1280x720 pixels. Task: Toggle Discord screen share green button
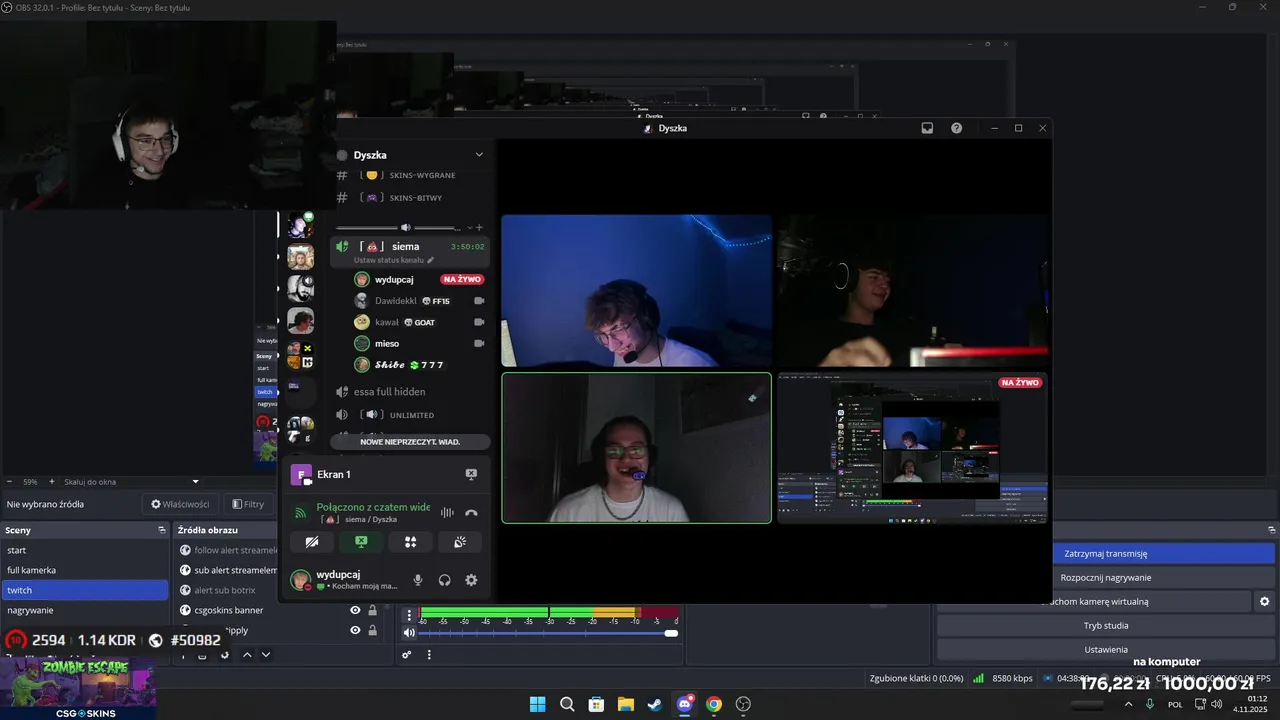pos(361,542)
